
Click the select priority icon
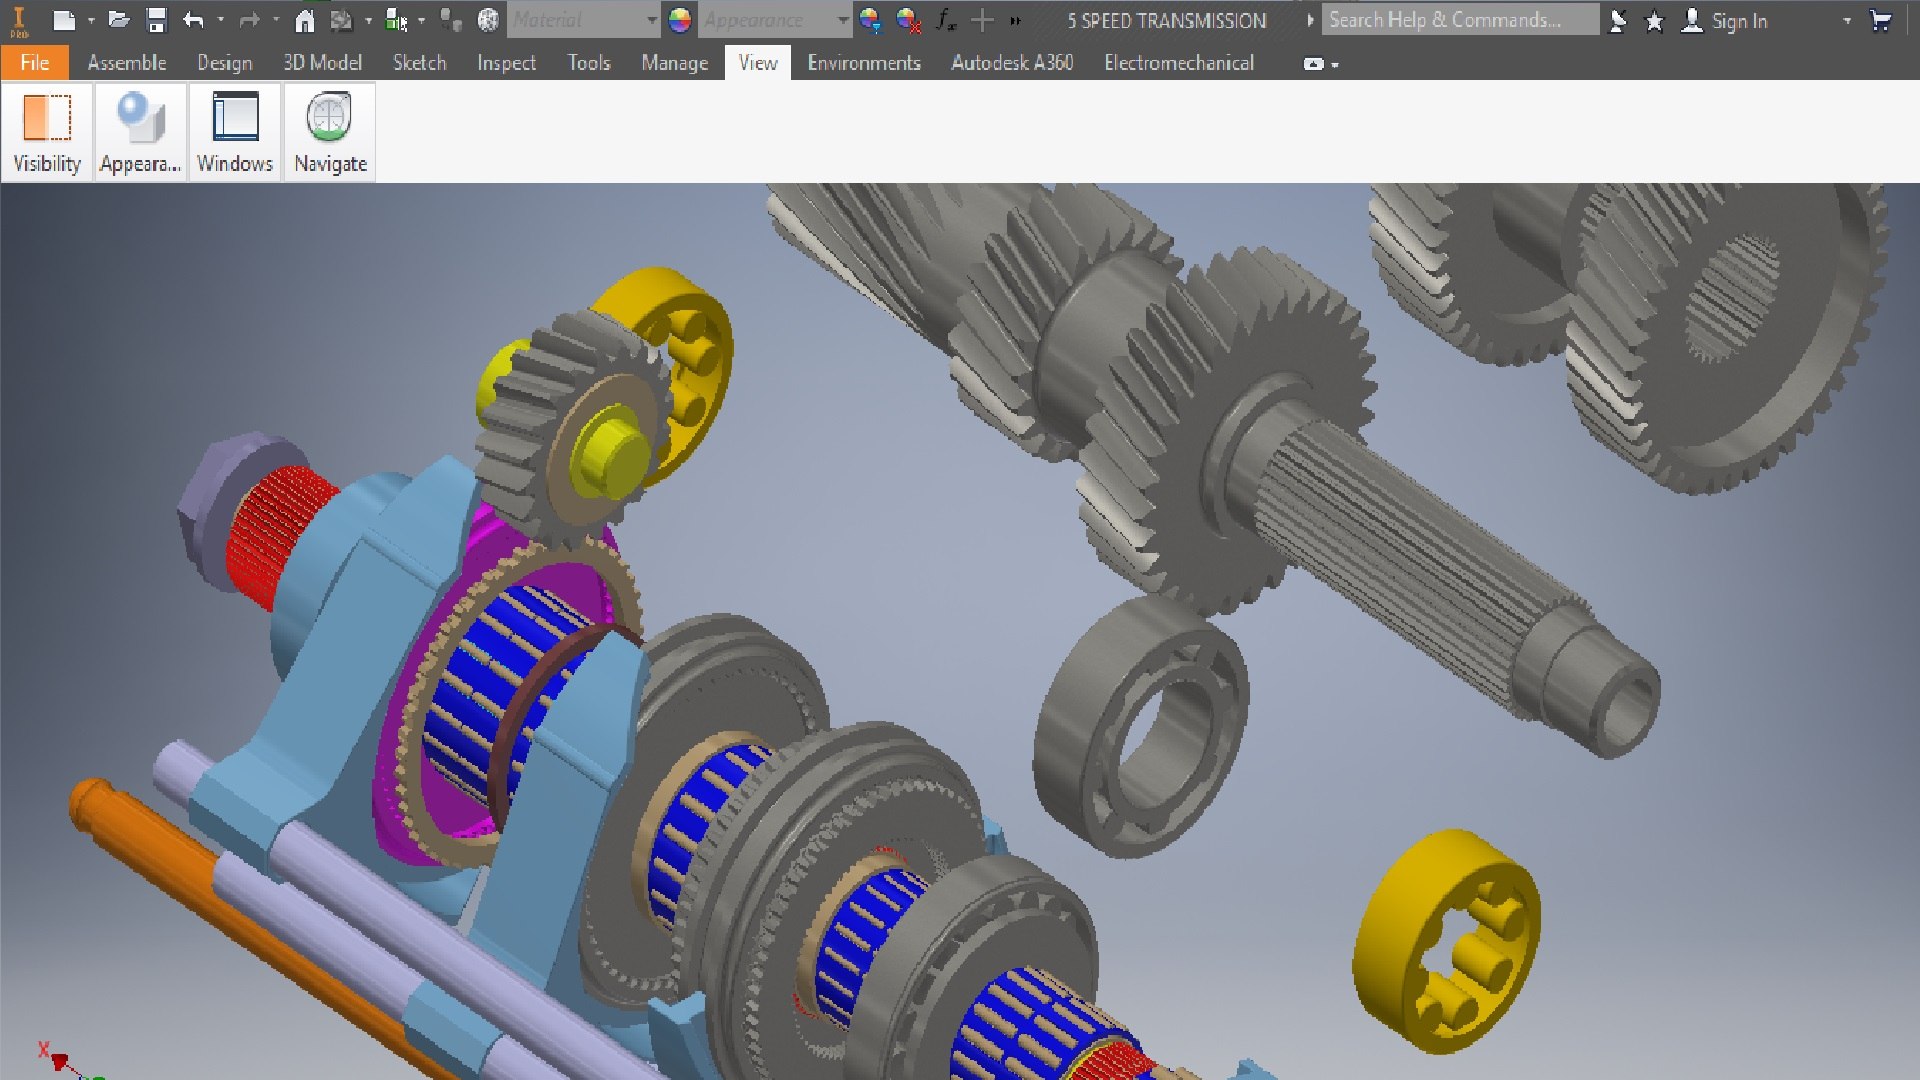click(x=396, y=20)
